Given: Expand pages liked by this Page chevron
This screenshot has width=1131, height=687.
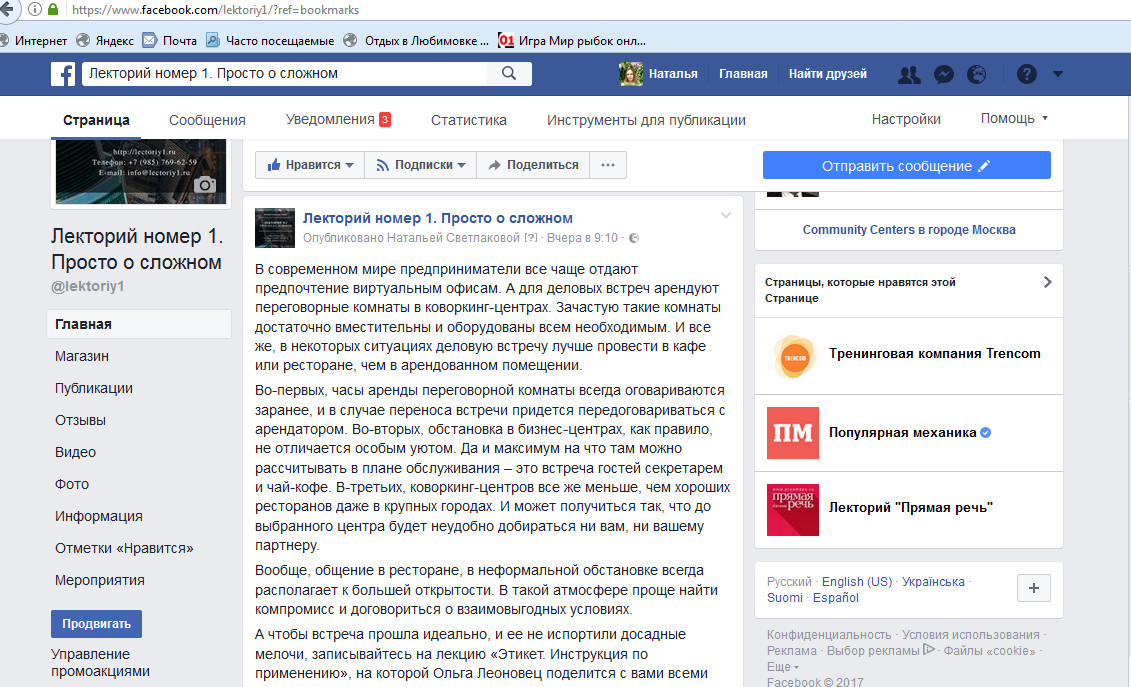Looking at the screenshot, I should tap(1048, 282).
